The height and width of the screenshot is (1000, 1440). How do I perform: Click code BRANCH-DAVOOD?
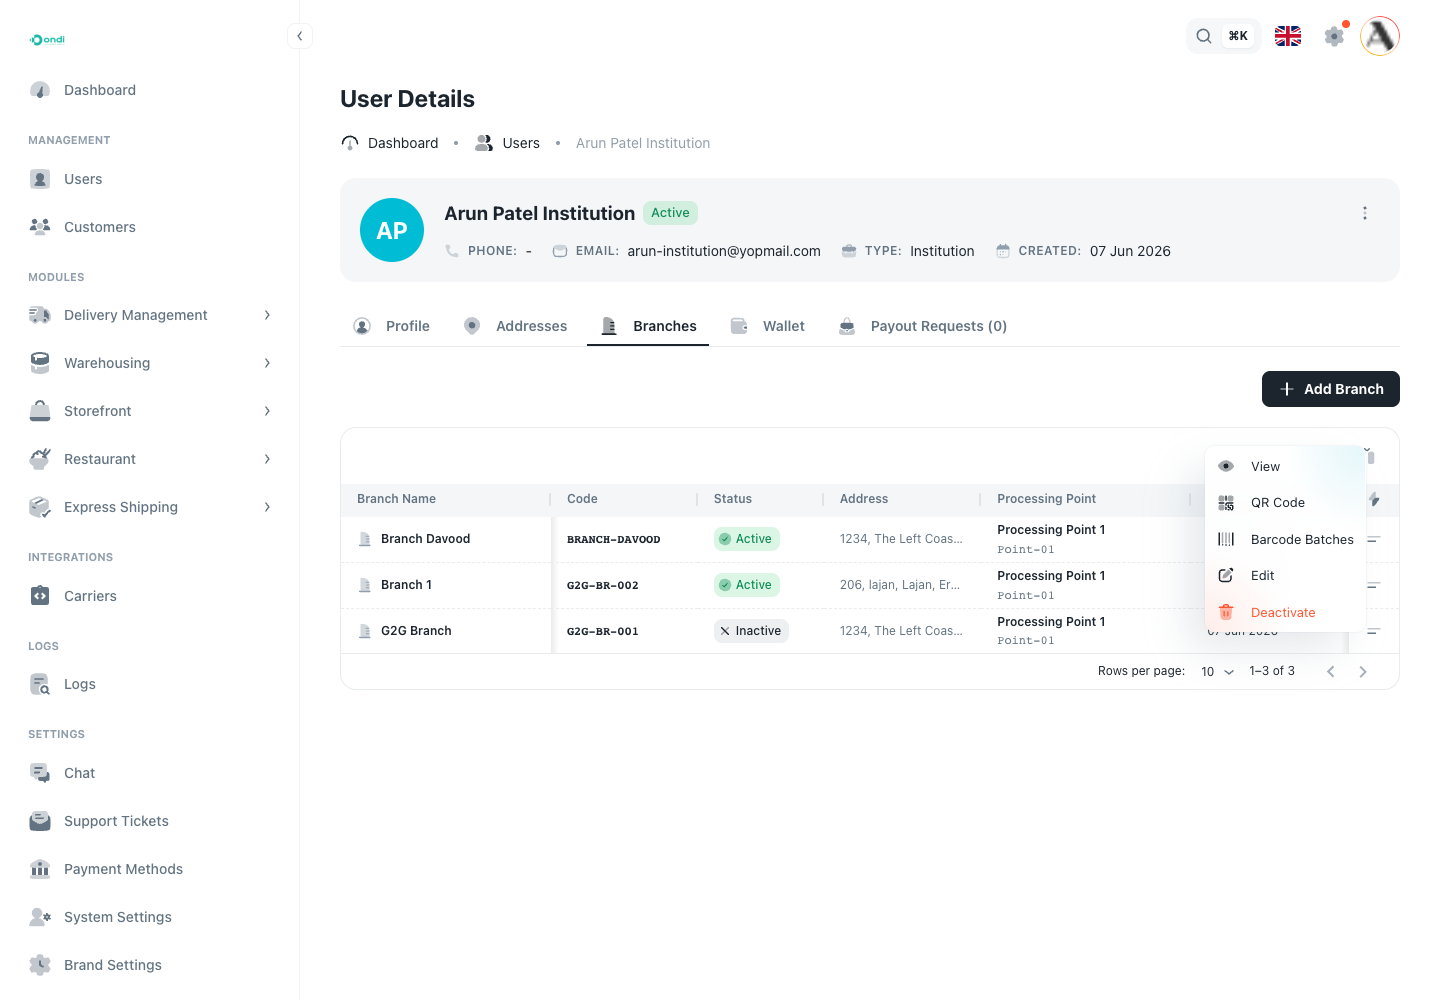[613, 539]
